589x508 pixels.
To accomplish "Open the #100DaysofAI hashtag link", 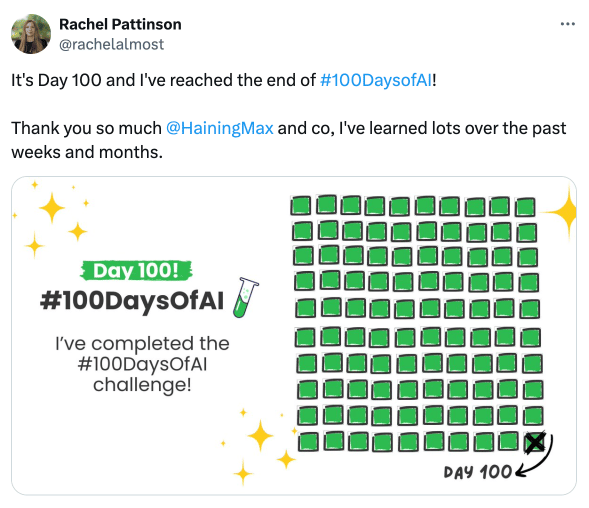I will point(376,80).
